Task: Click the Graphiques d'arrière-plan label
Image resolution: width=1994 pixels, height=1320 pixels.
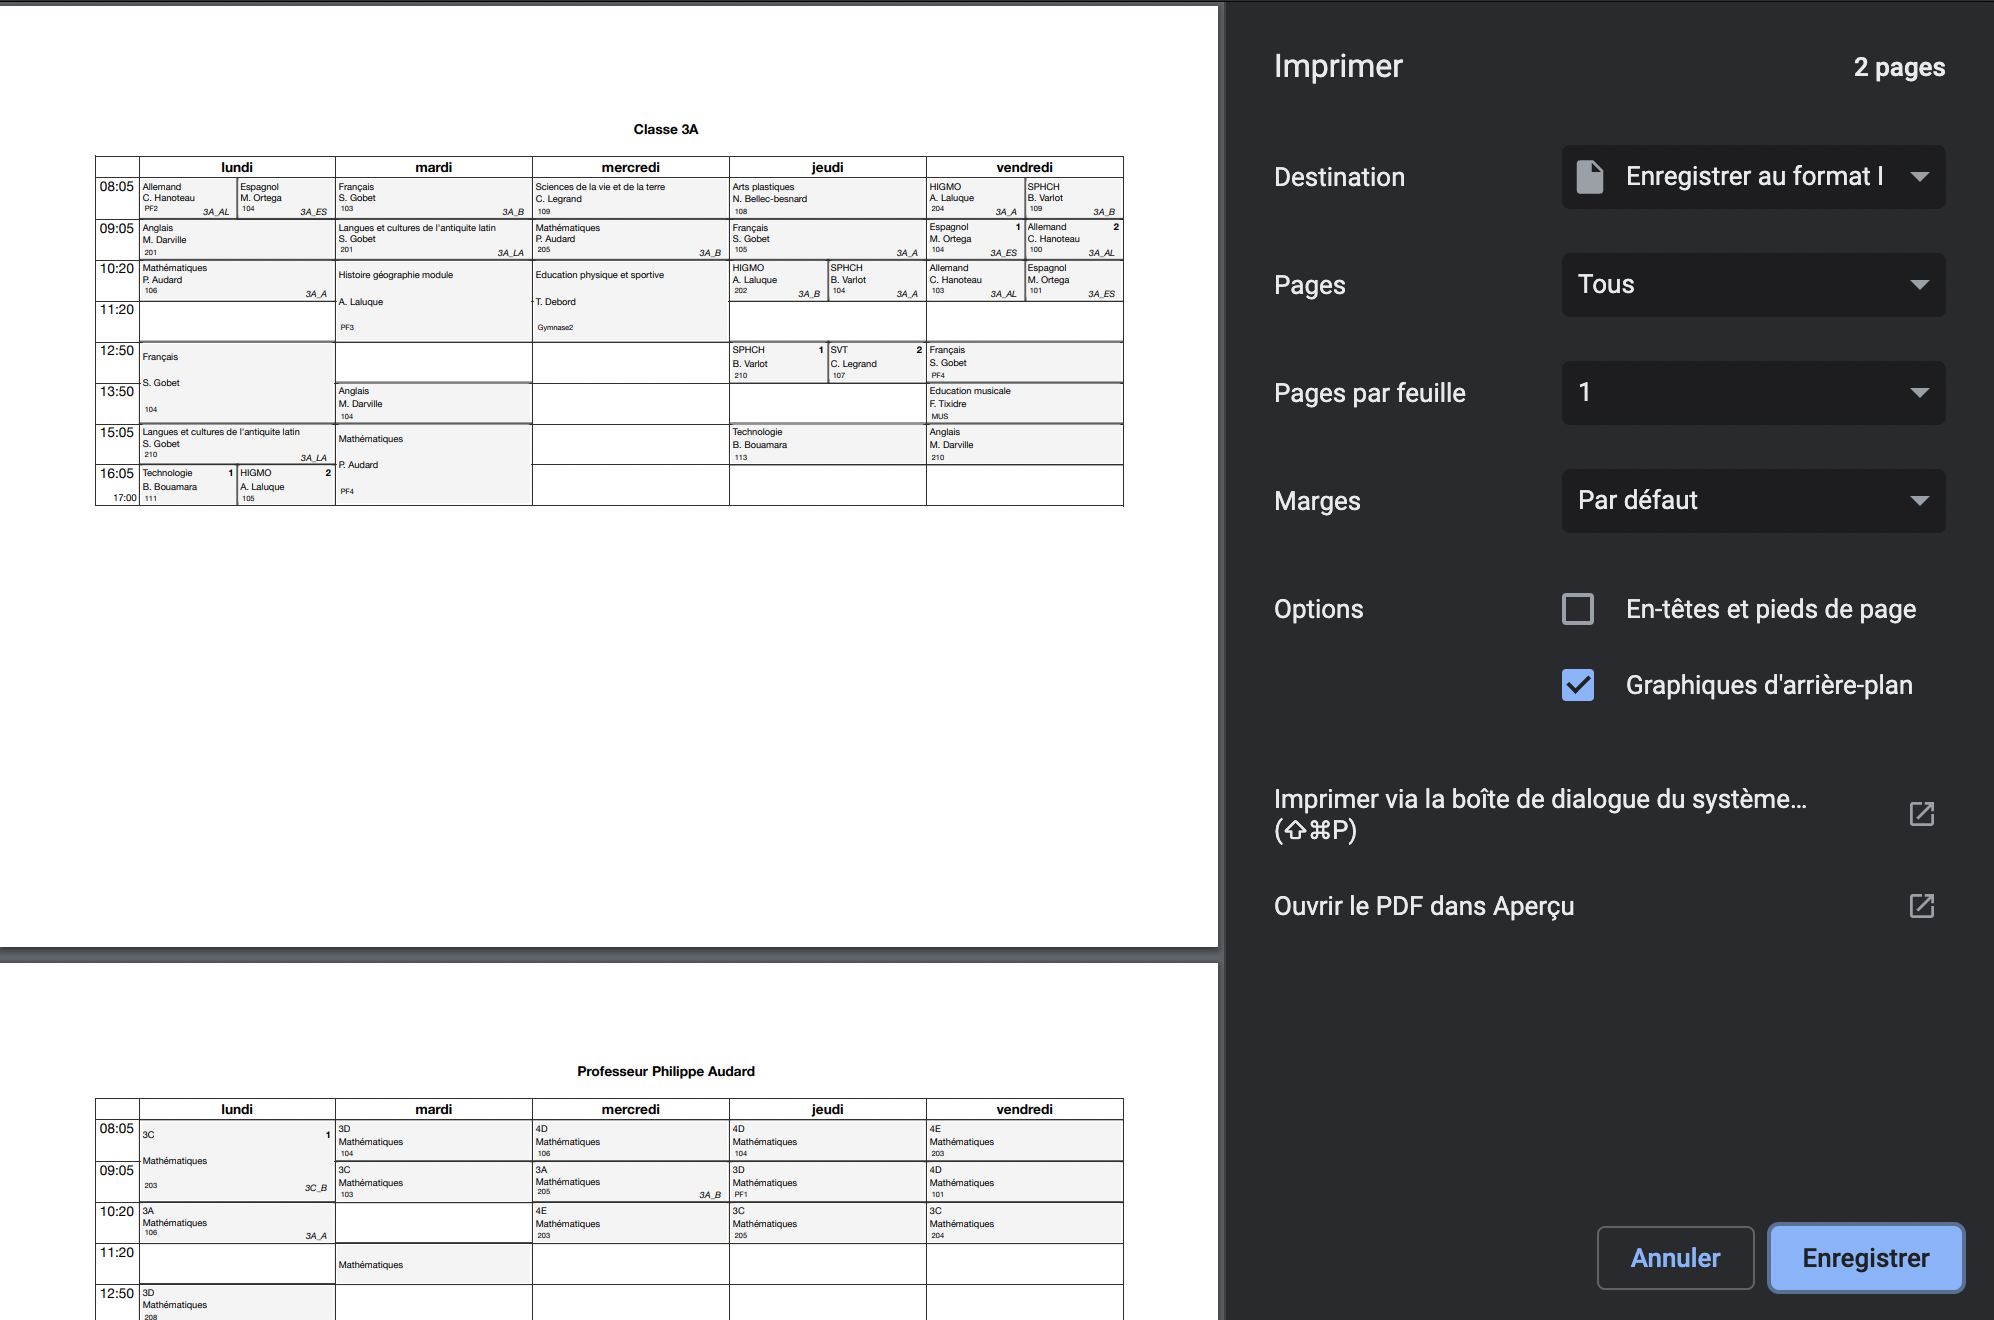Action: coord(1768,685)
